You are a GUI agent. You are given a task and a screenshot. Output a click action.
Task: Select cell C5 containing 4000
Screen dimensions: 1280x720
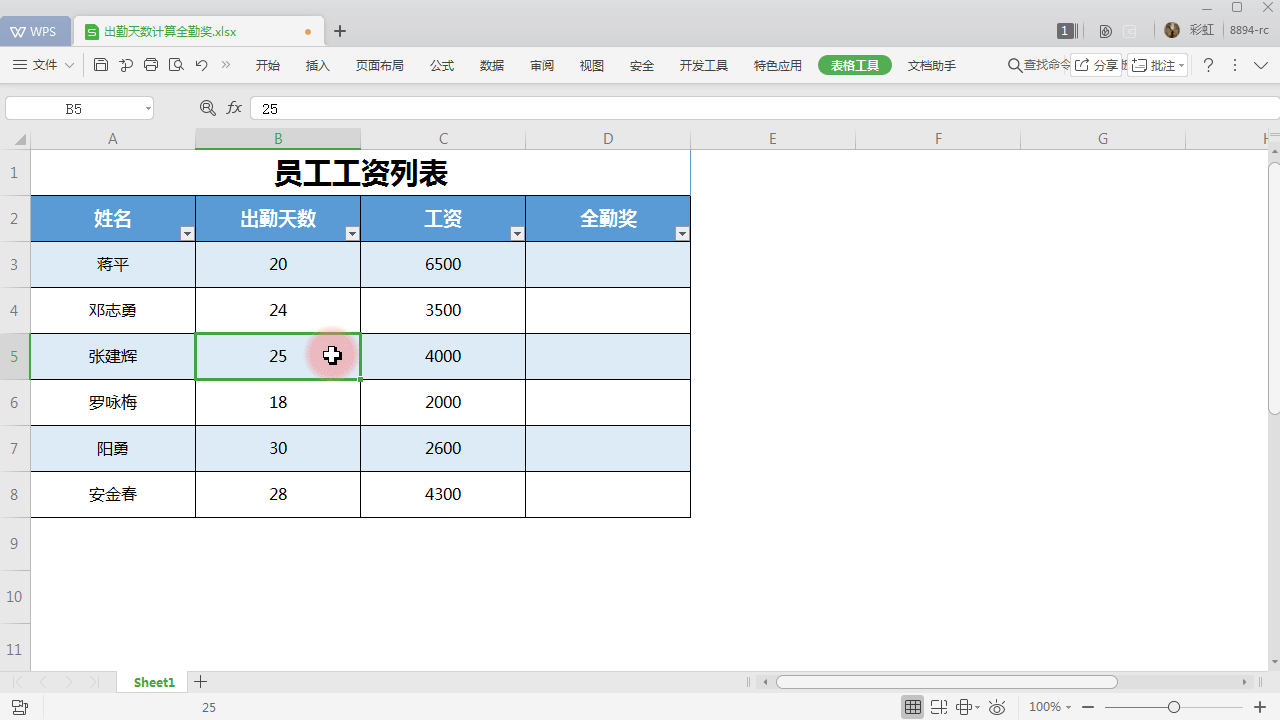[x=442, y=356]
